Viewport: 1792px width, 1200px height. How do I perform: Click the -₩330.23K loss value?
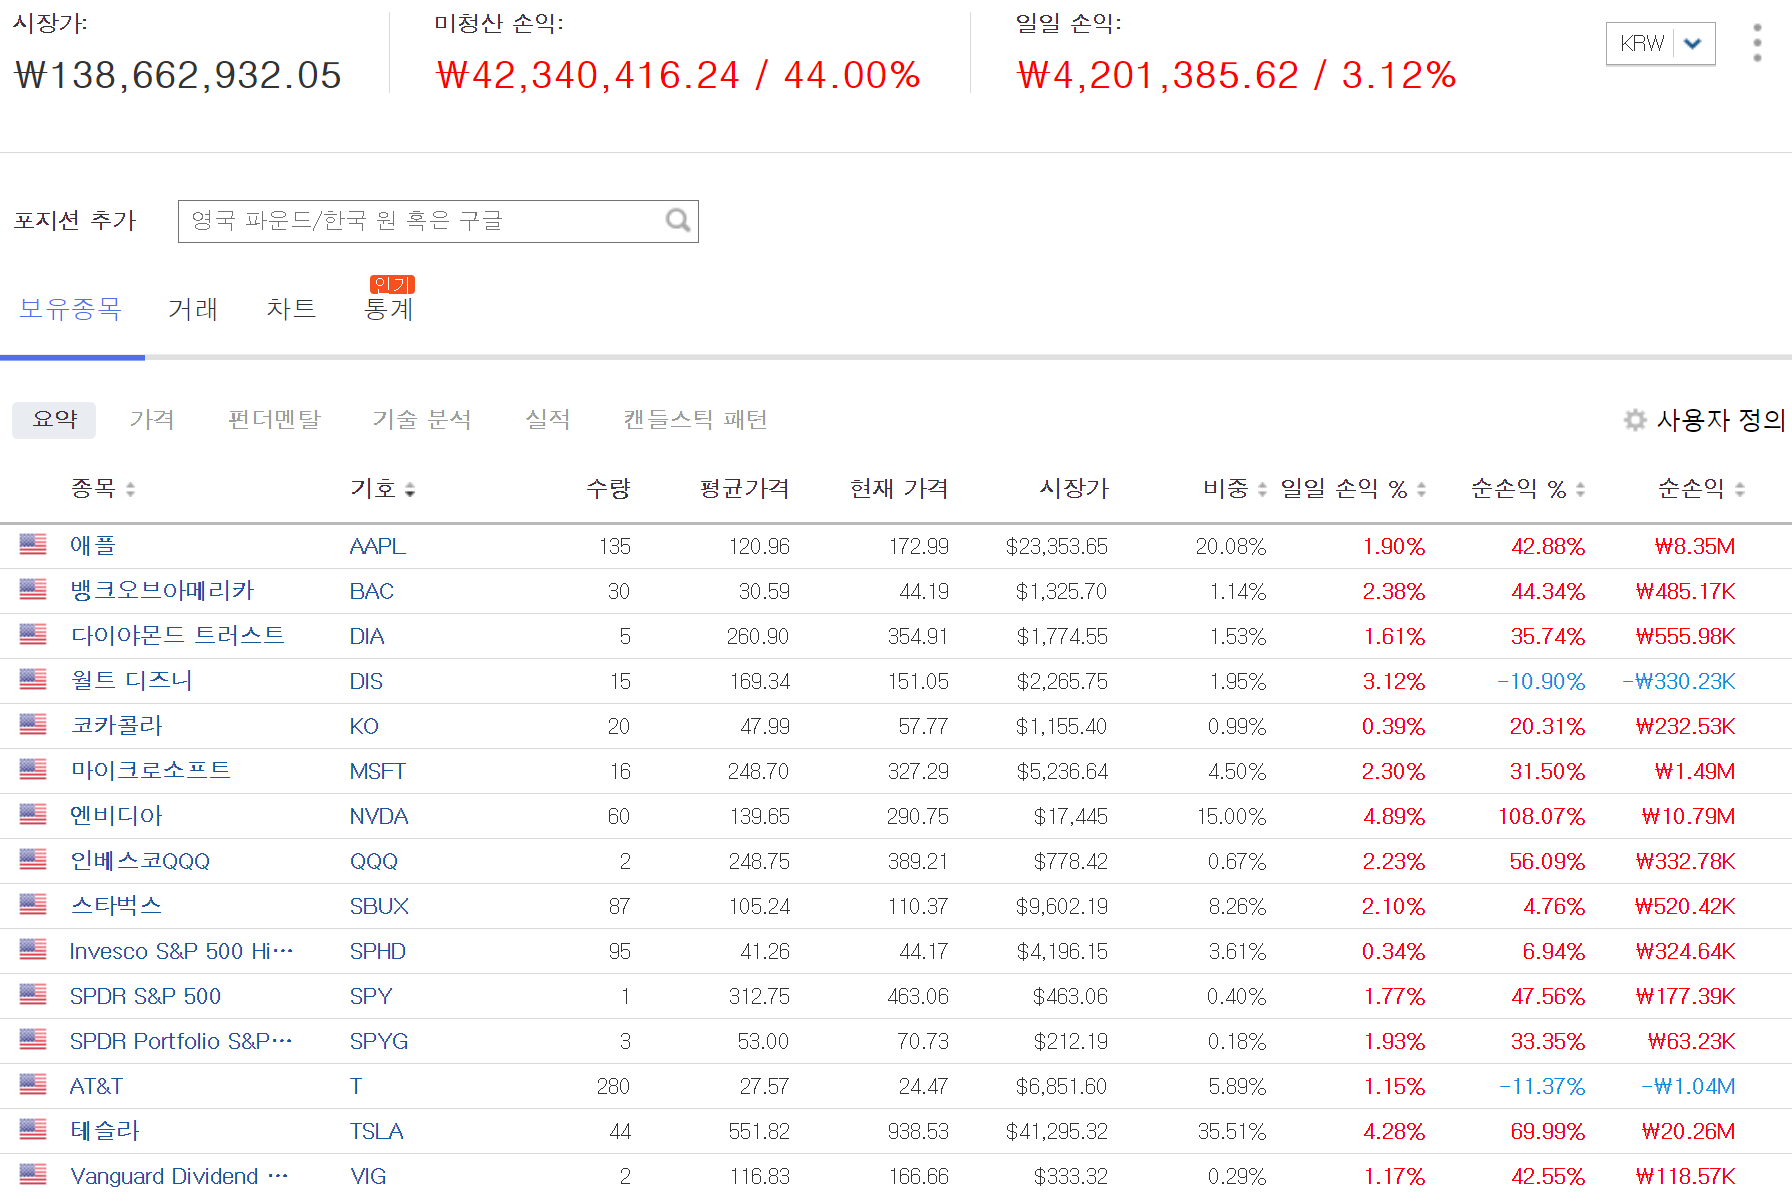click(1679, 681)
